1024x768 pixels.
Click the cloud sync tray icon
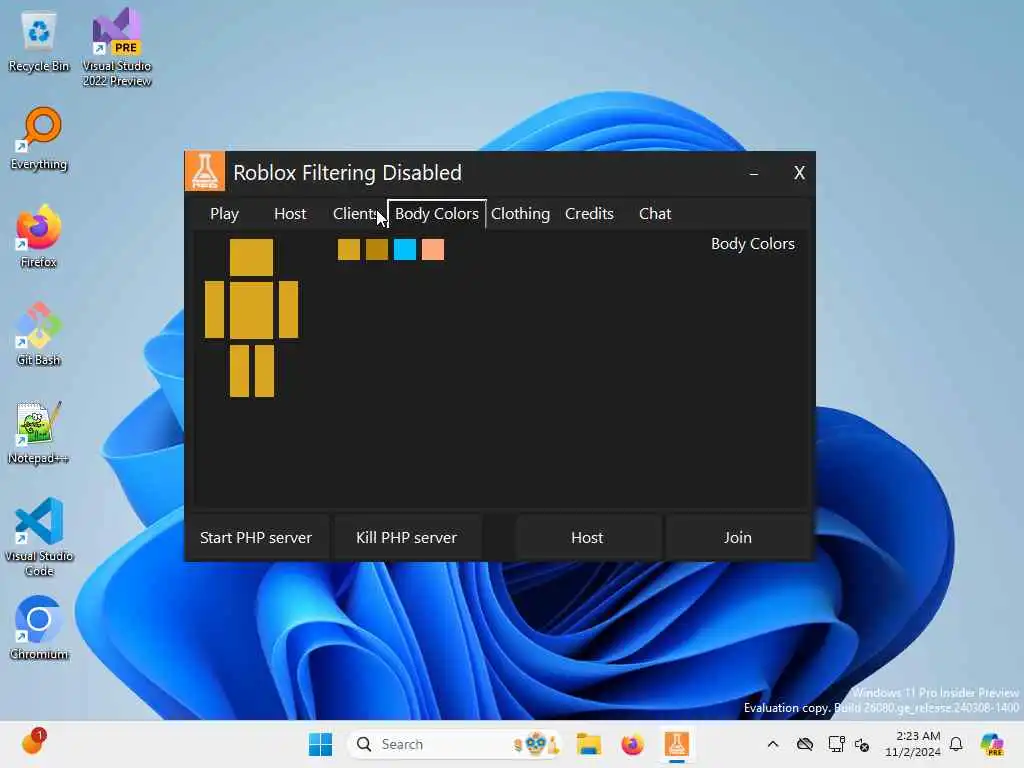(x=805, y=744)
